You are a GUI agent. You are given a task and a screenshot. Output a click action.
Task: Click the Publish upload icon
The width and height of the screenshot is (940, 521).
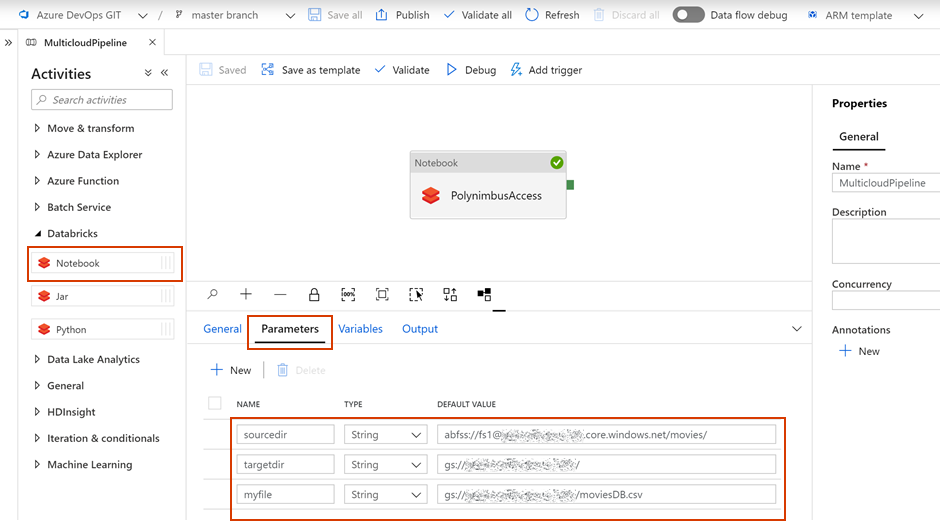[x=381, y=15]
